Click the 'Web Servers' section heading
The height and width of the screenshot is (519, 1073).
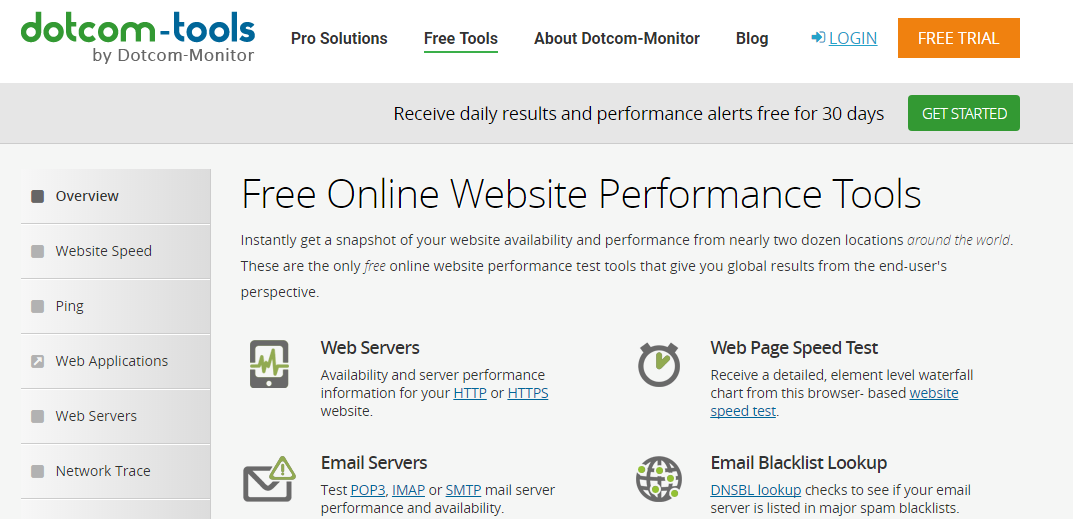click(370, 348)
